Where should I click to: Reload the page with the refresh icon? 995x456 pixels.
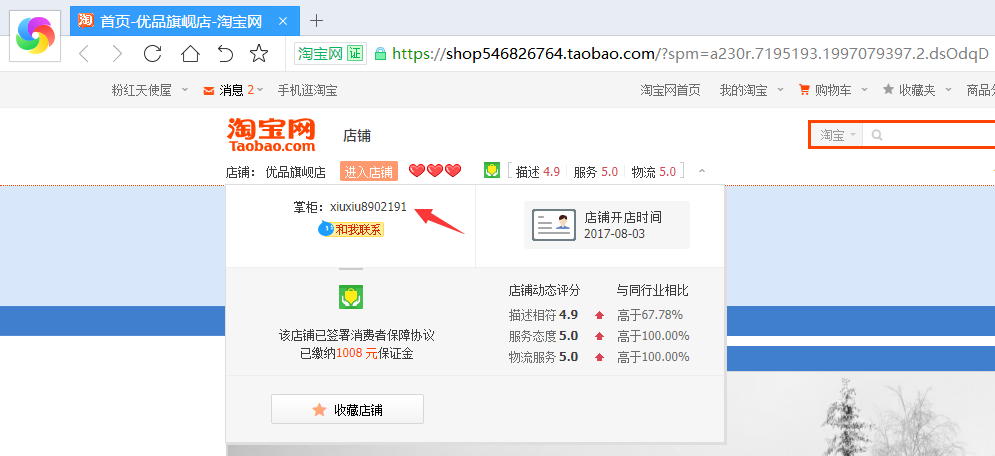pos(152,53)
